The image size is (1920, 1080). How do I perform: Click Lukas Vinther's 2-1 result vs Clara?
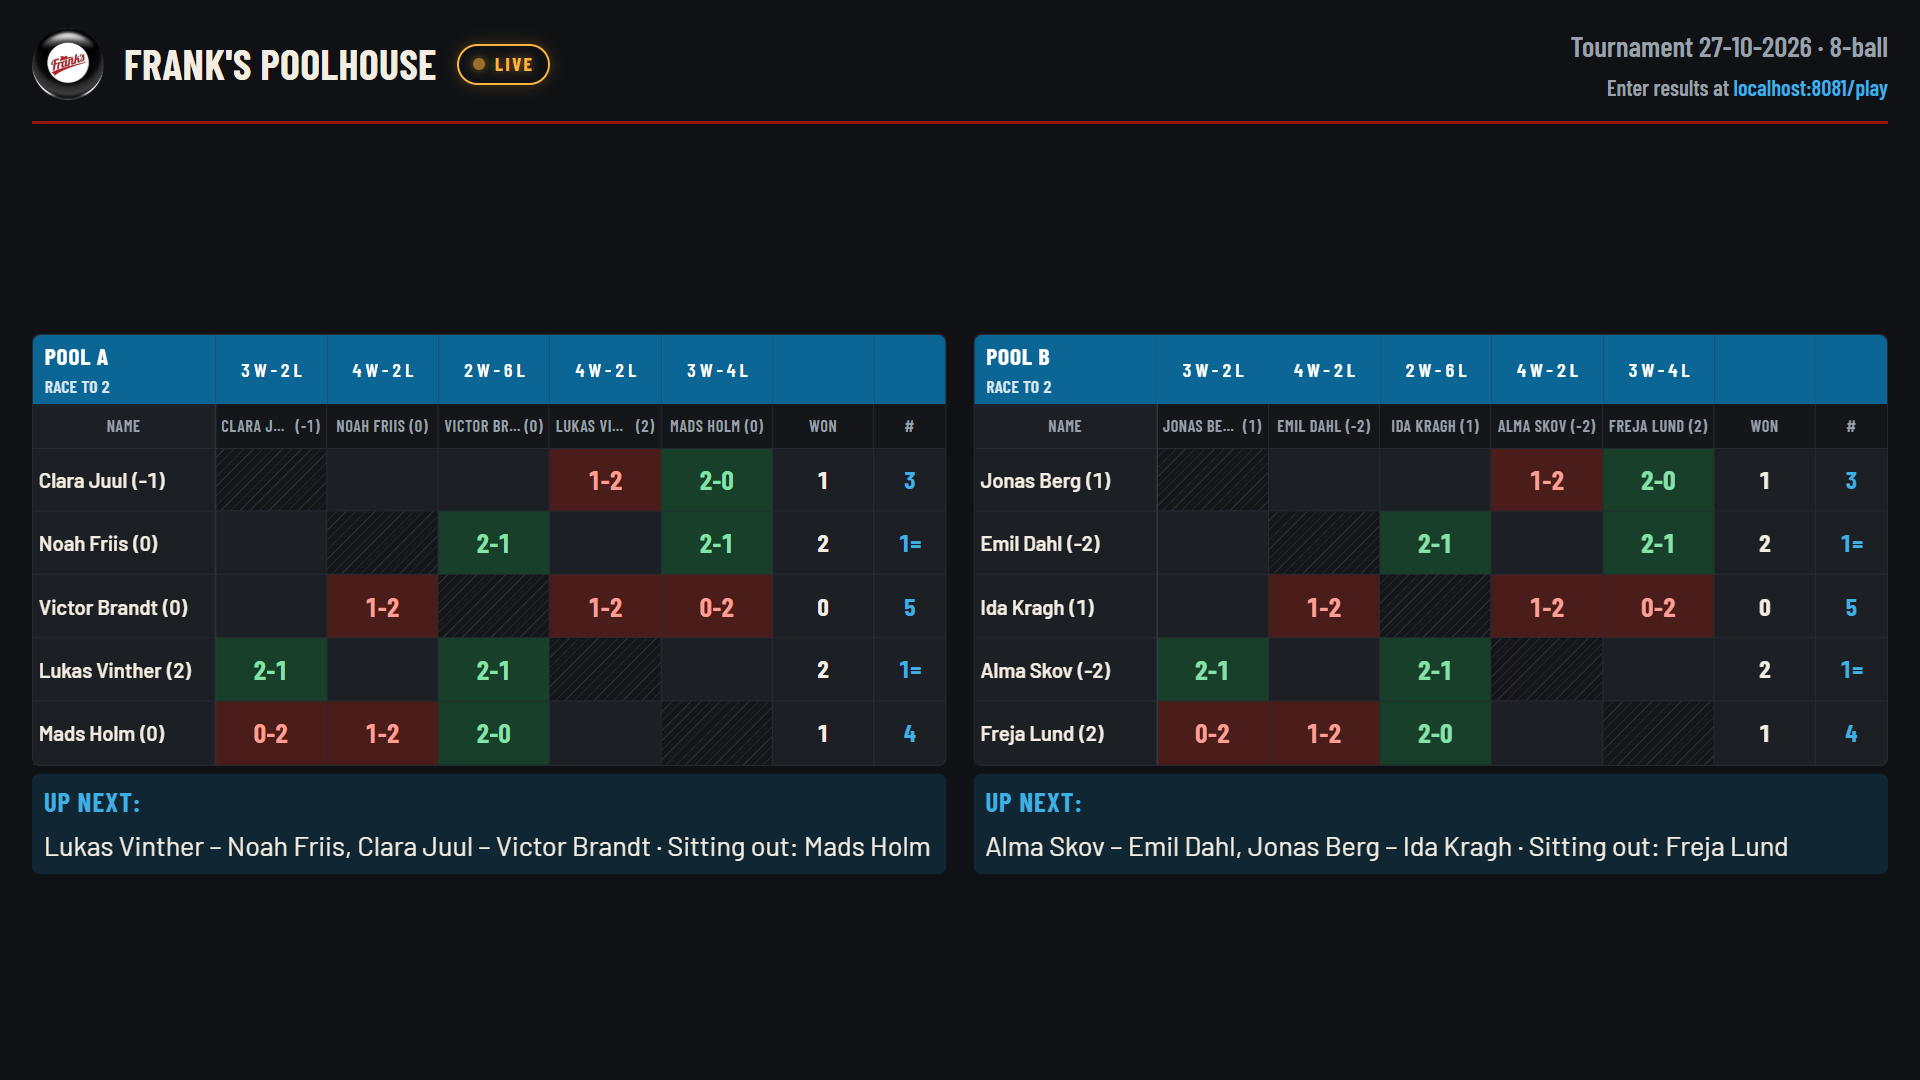tap(270, 671)
